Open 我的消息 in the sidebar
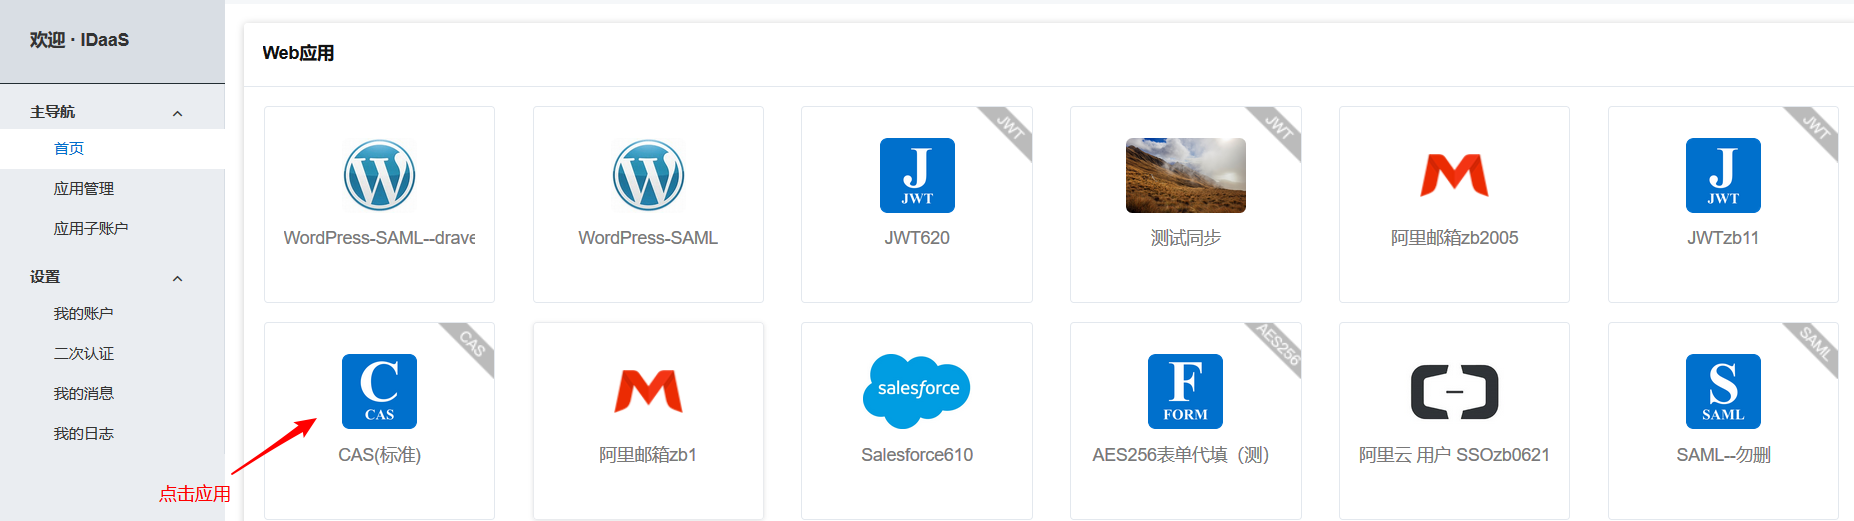This screenshot has width=1854, height=521. click(84, 393)
